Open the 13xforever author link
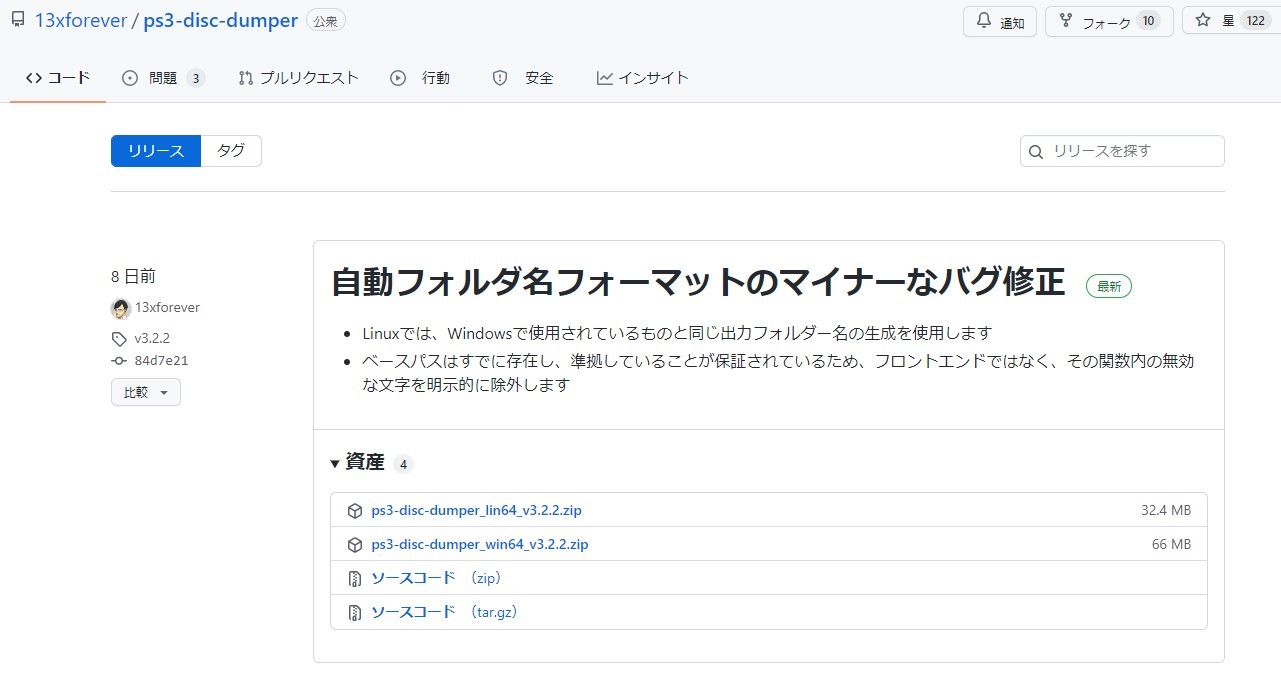1281x695 pixels. [167, 308]
